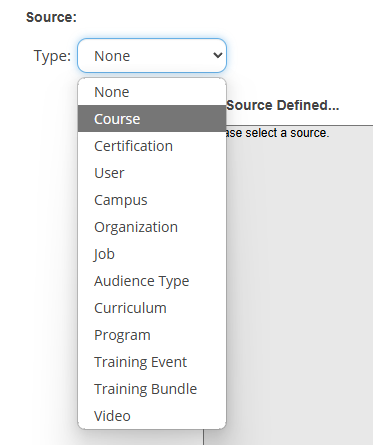Pick Program as the source type
This screenshot has height=445, width=373.
tap(152, 335)
